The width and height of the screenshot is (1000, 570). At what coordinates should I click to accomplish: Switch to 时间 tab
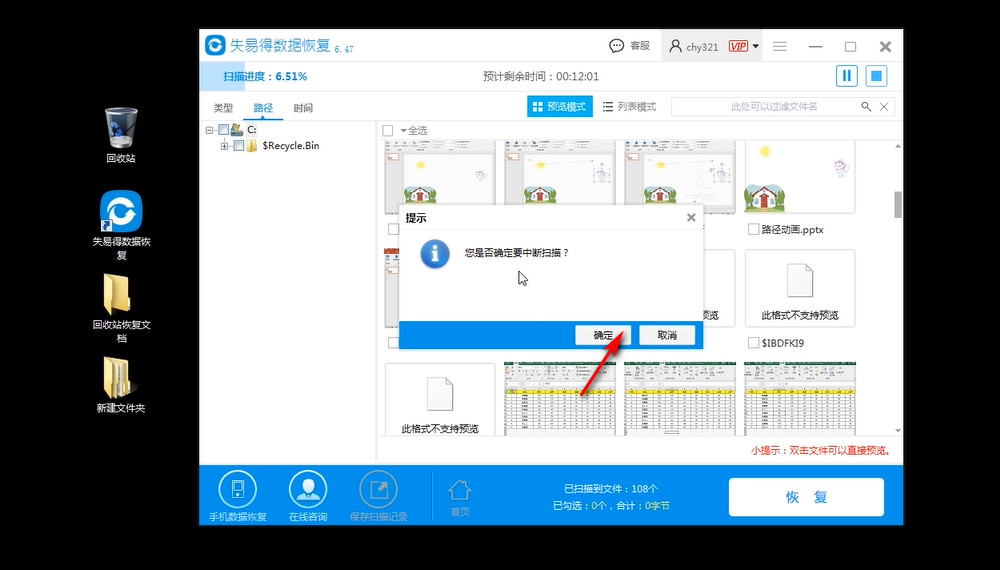[x=303, y=108]
